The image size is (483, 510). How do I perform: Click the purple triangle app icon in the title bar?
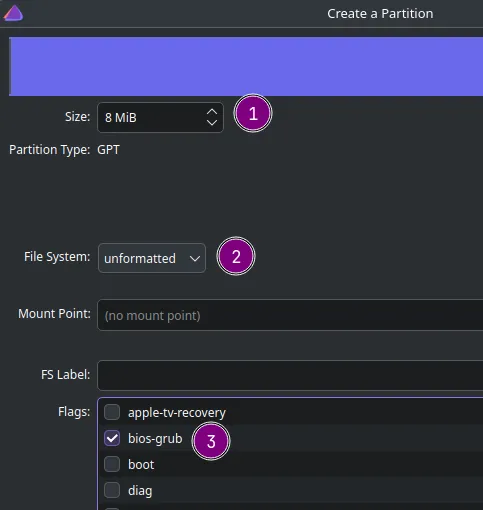click(13, 13)
